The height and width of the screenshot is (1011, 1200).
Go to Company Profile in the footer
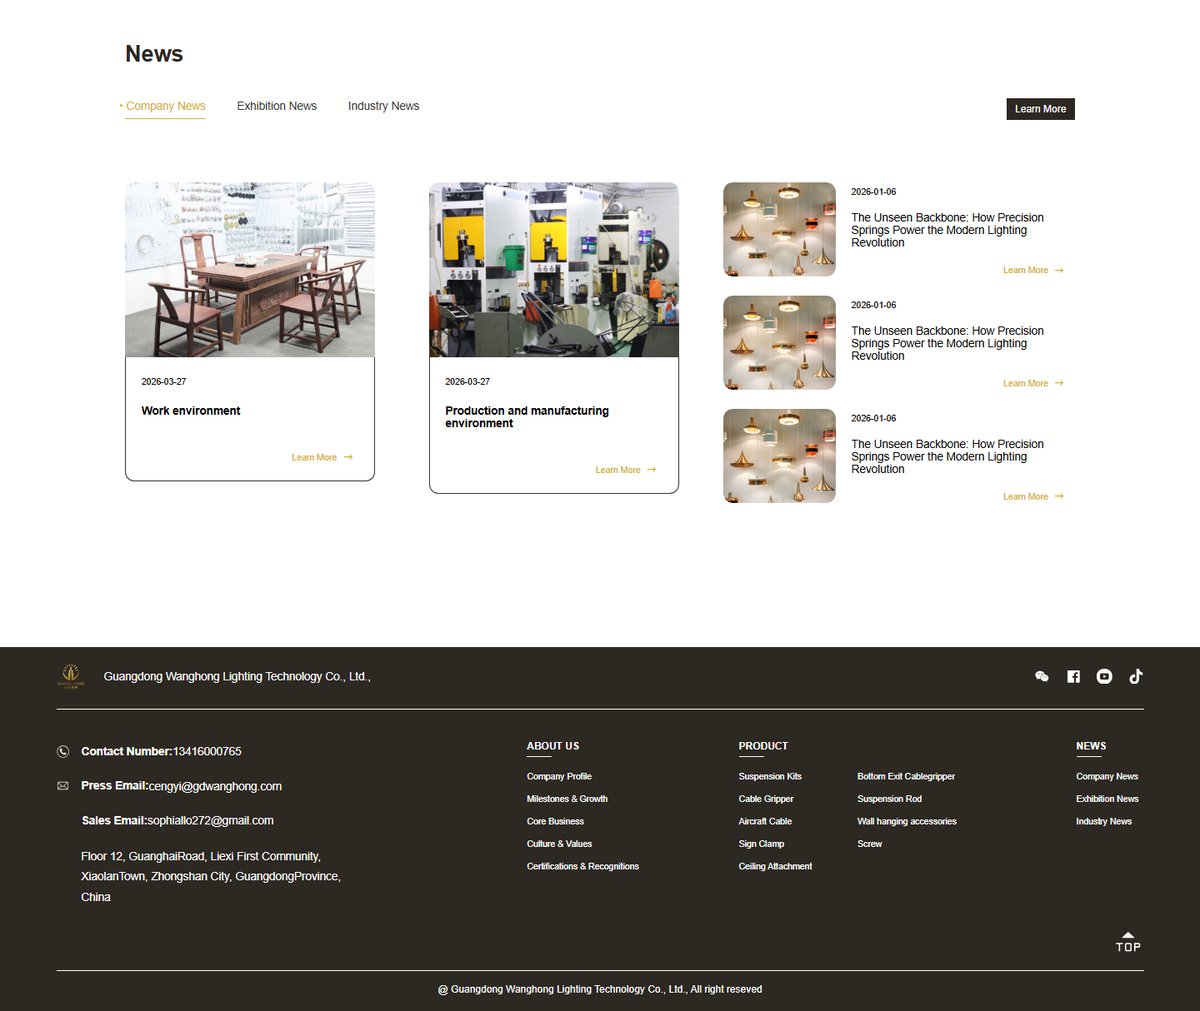click(559, 777)
